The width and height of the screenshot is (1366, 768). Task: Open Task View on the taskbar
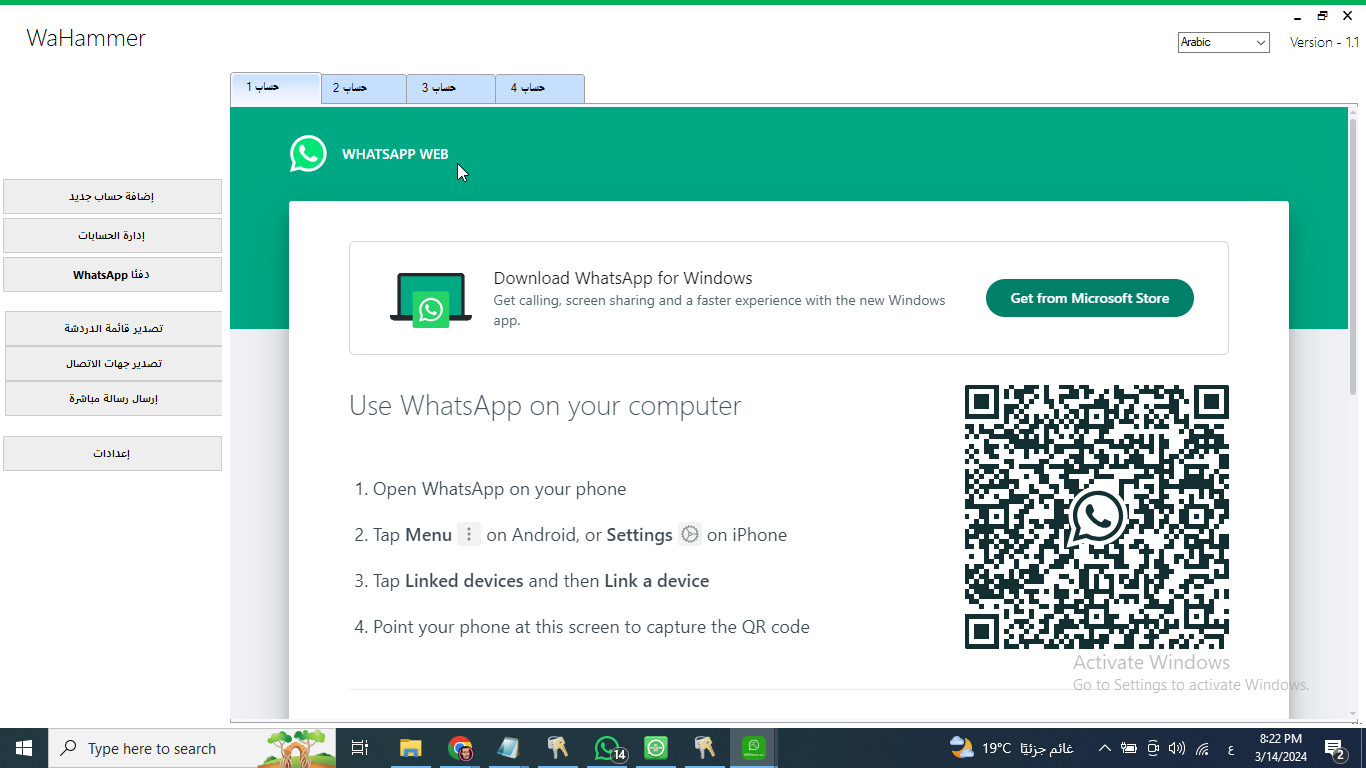tap(360, 748)
